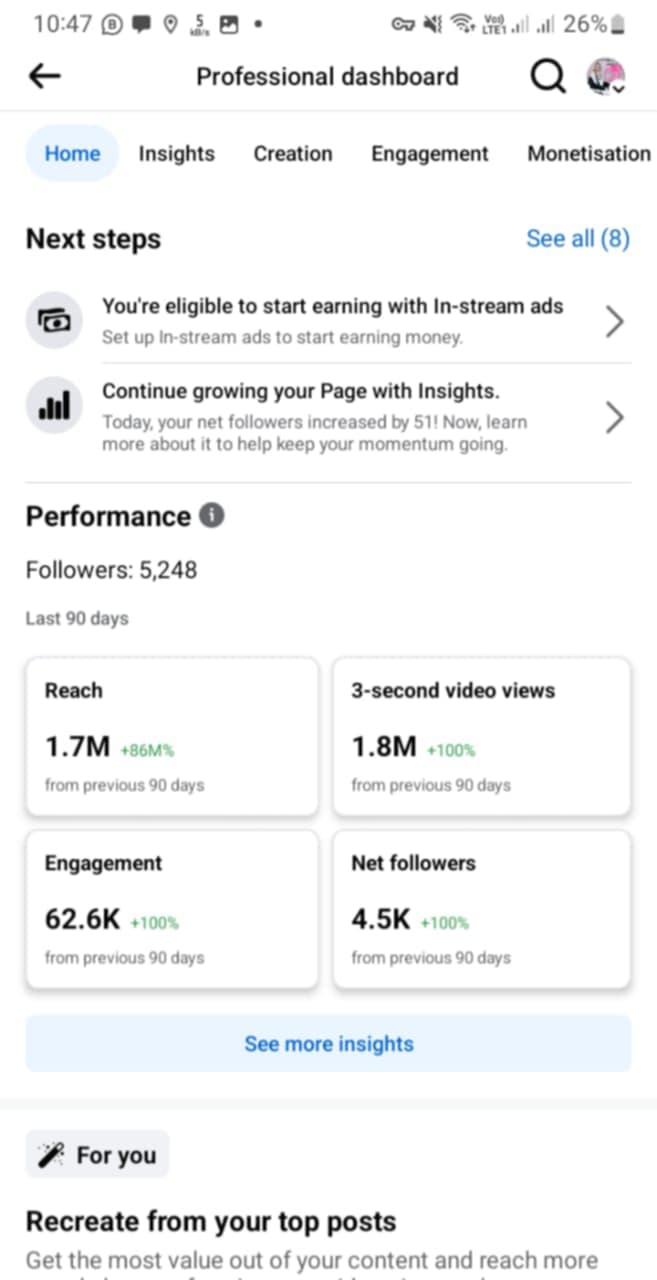657x1280 pixels.
Task: Switch to Insights tab
Action: click(176, 154)
